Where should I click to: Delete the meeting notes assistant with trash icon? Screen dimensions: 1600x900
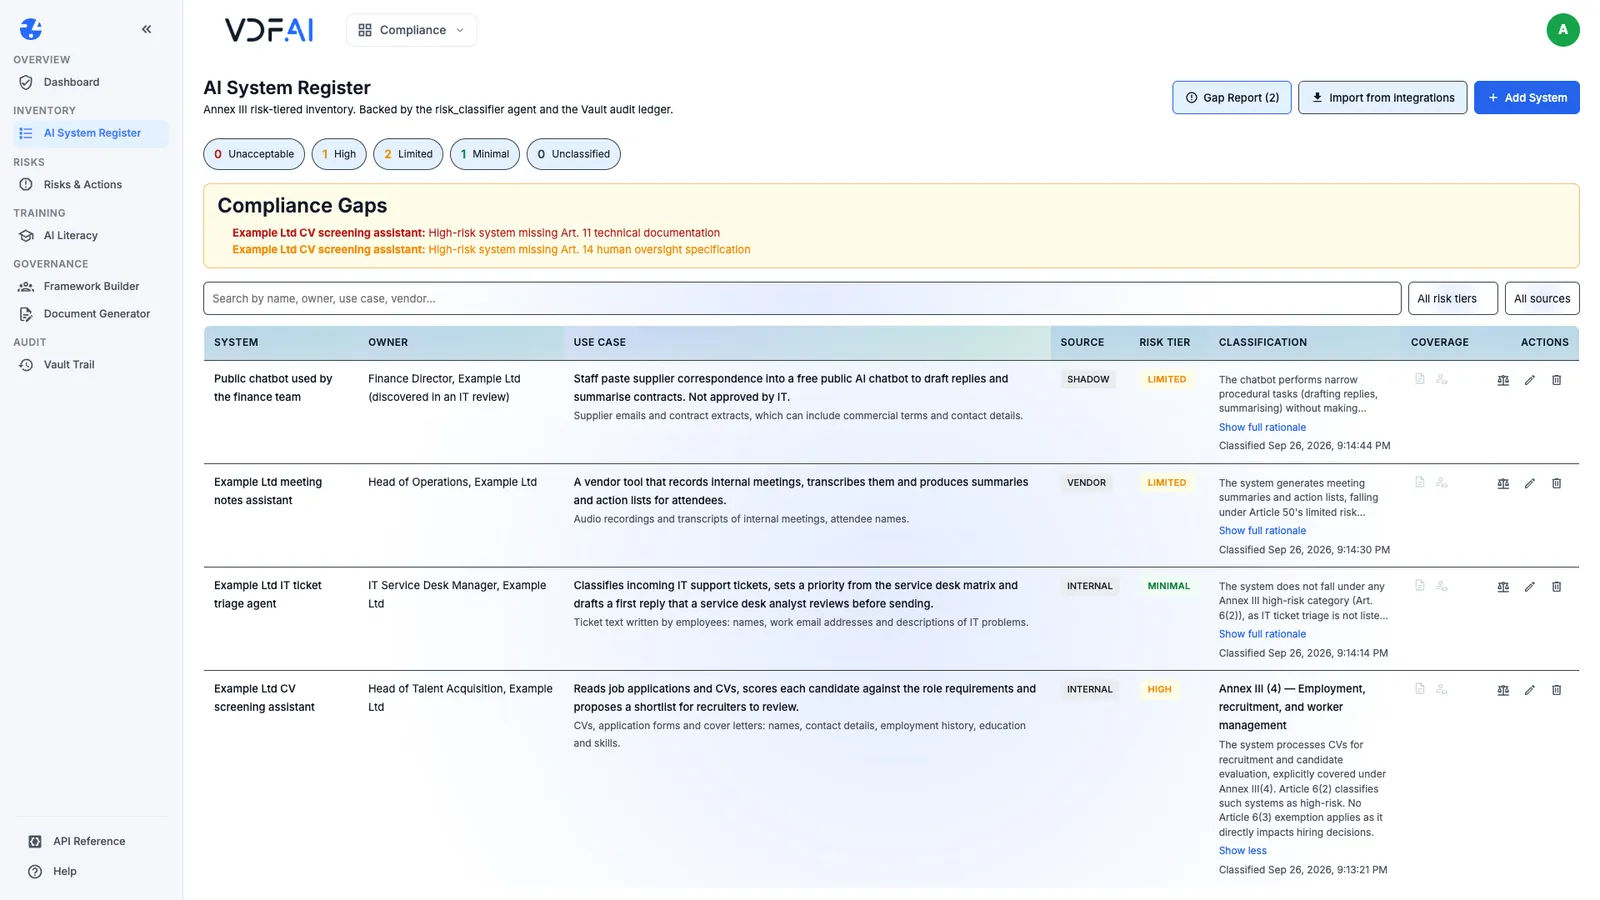tap(1556, 483)
